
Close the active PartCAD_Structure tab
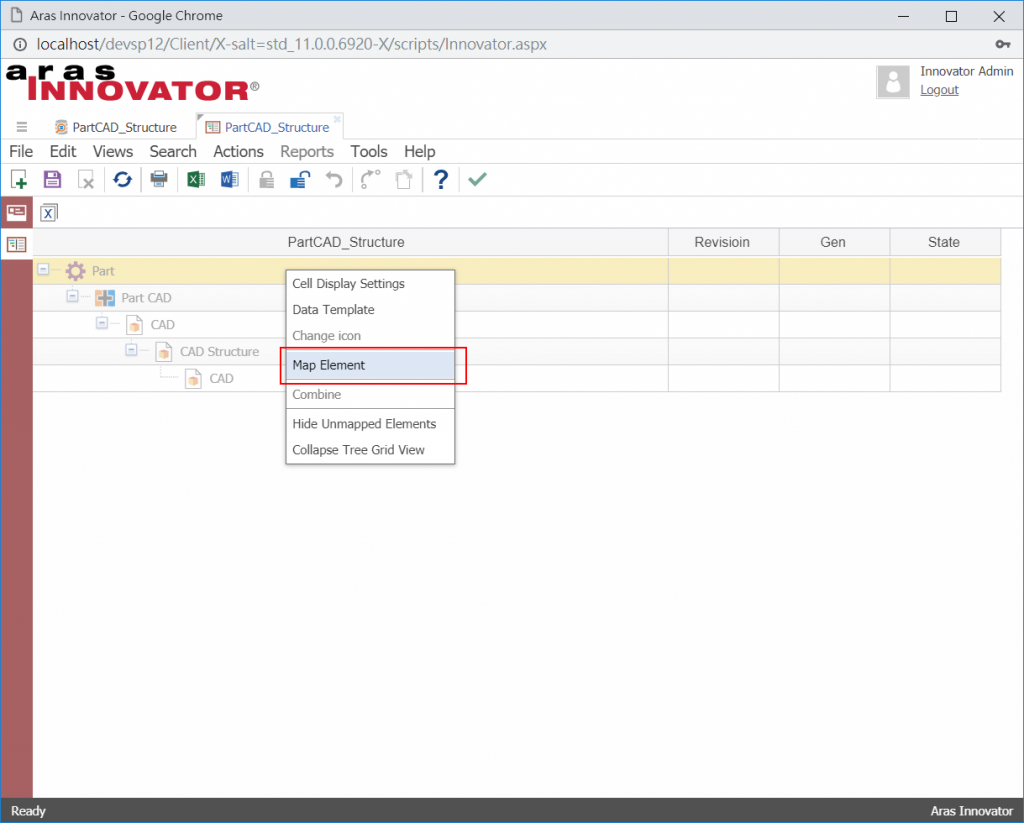coord(337,119)
